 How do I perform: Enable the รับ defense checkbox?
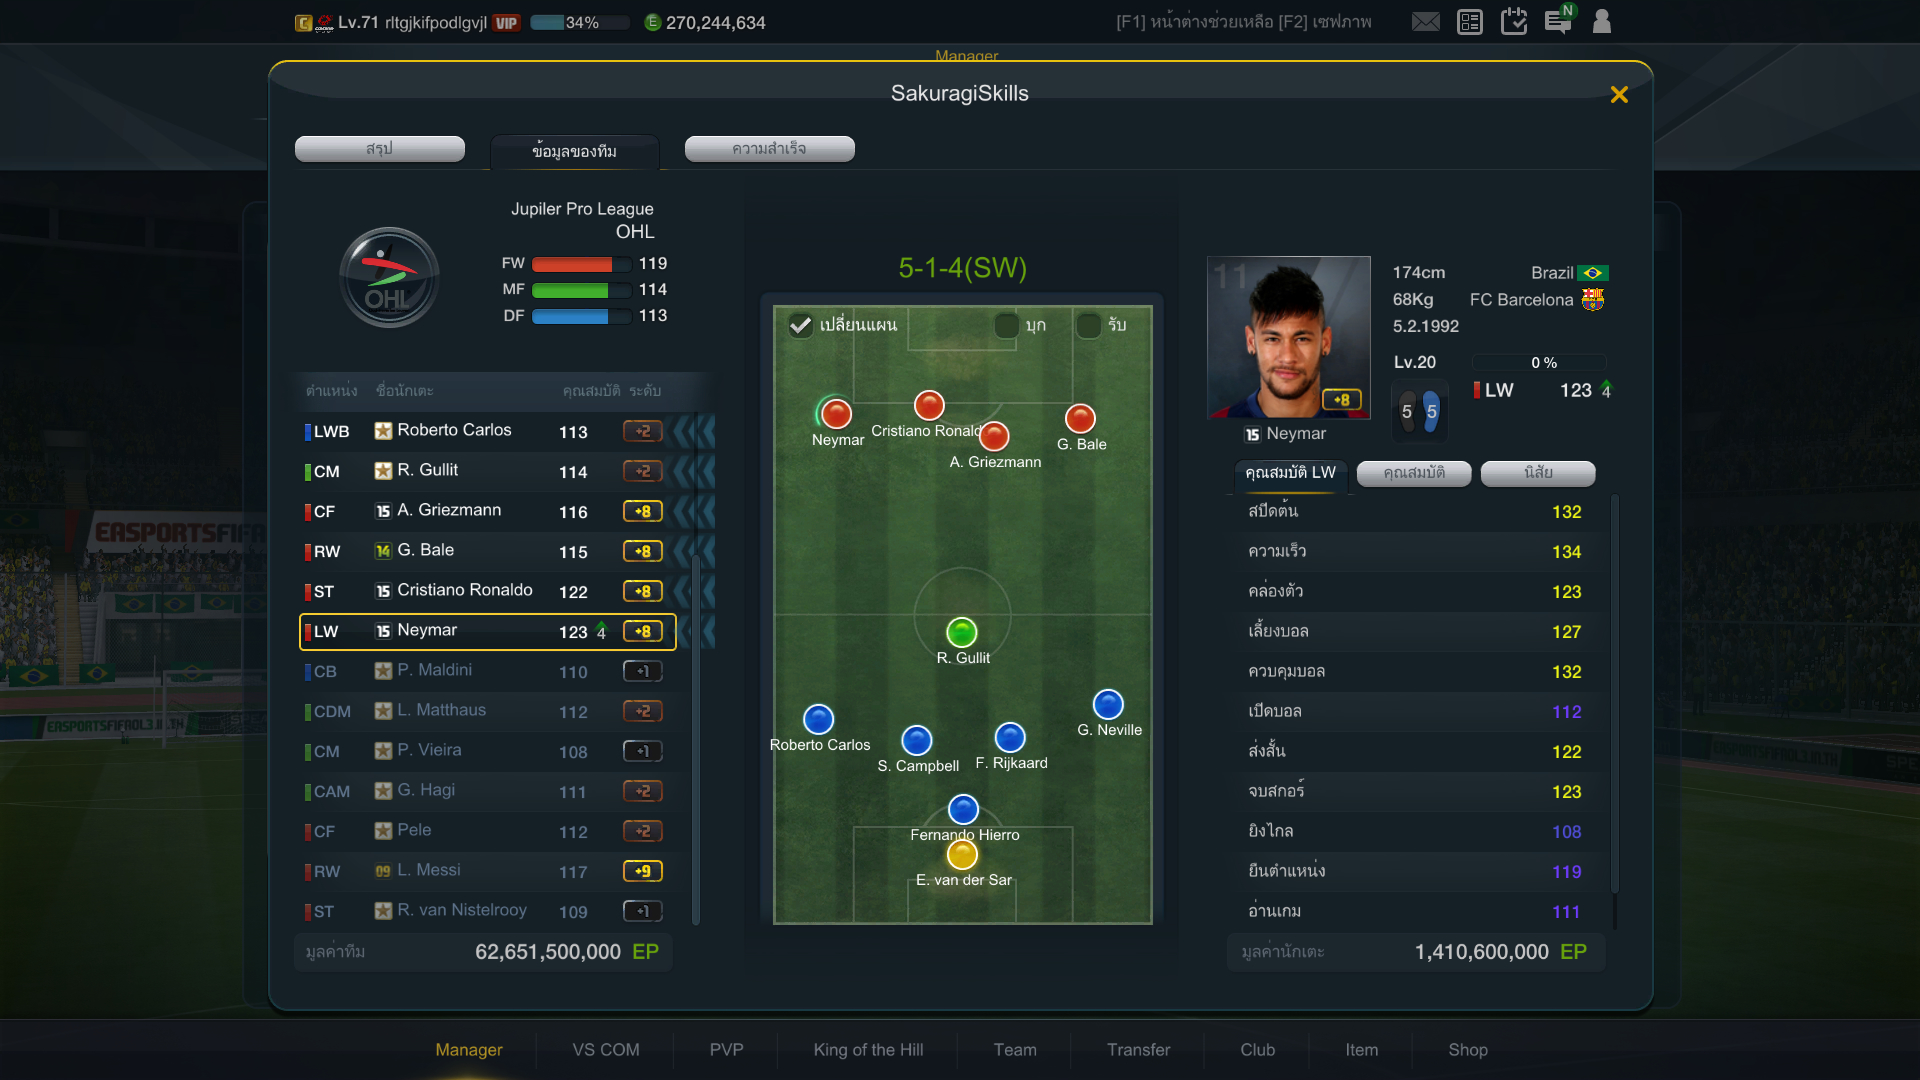tap(1089, 325)
